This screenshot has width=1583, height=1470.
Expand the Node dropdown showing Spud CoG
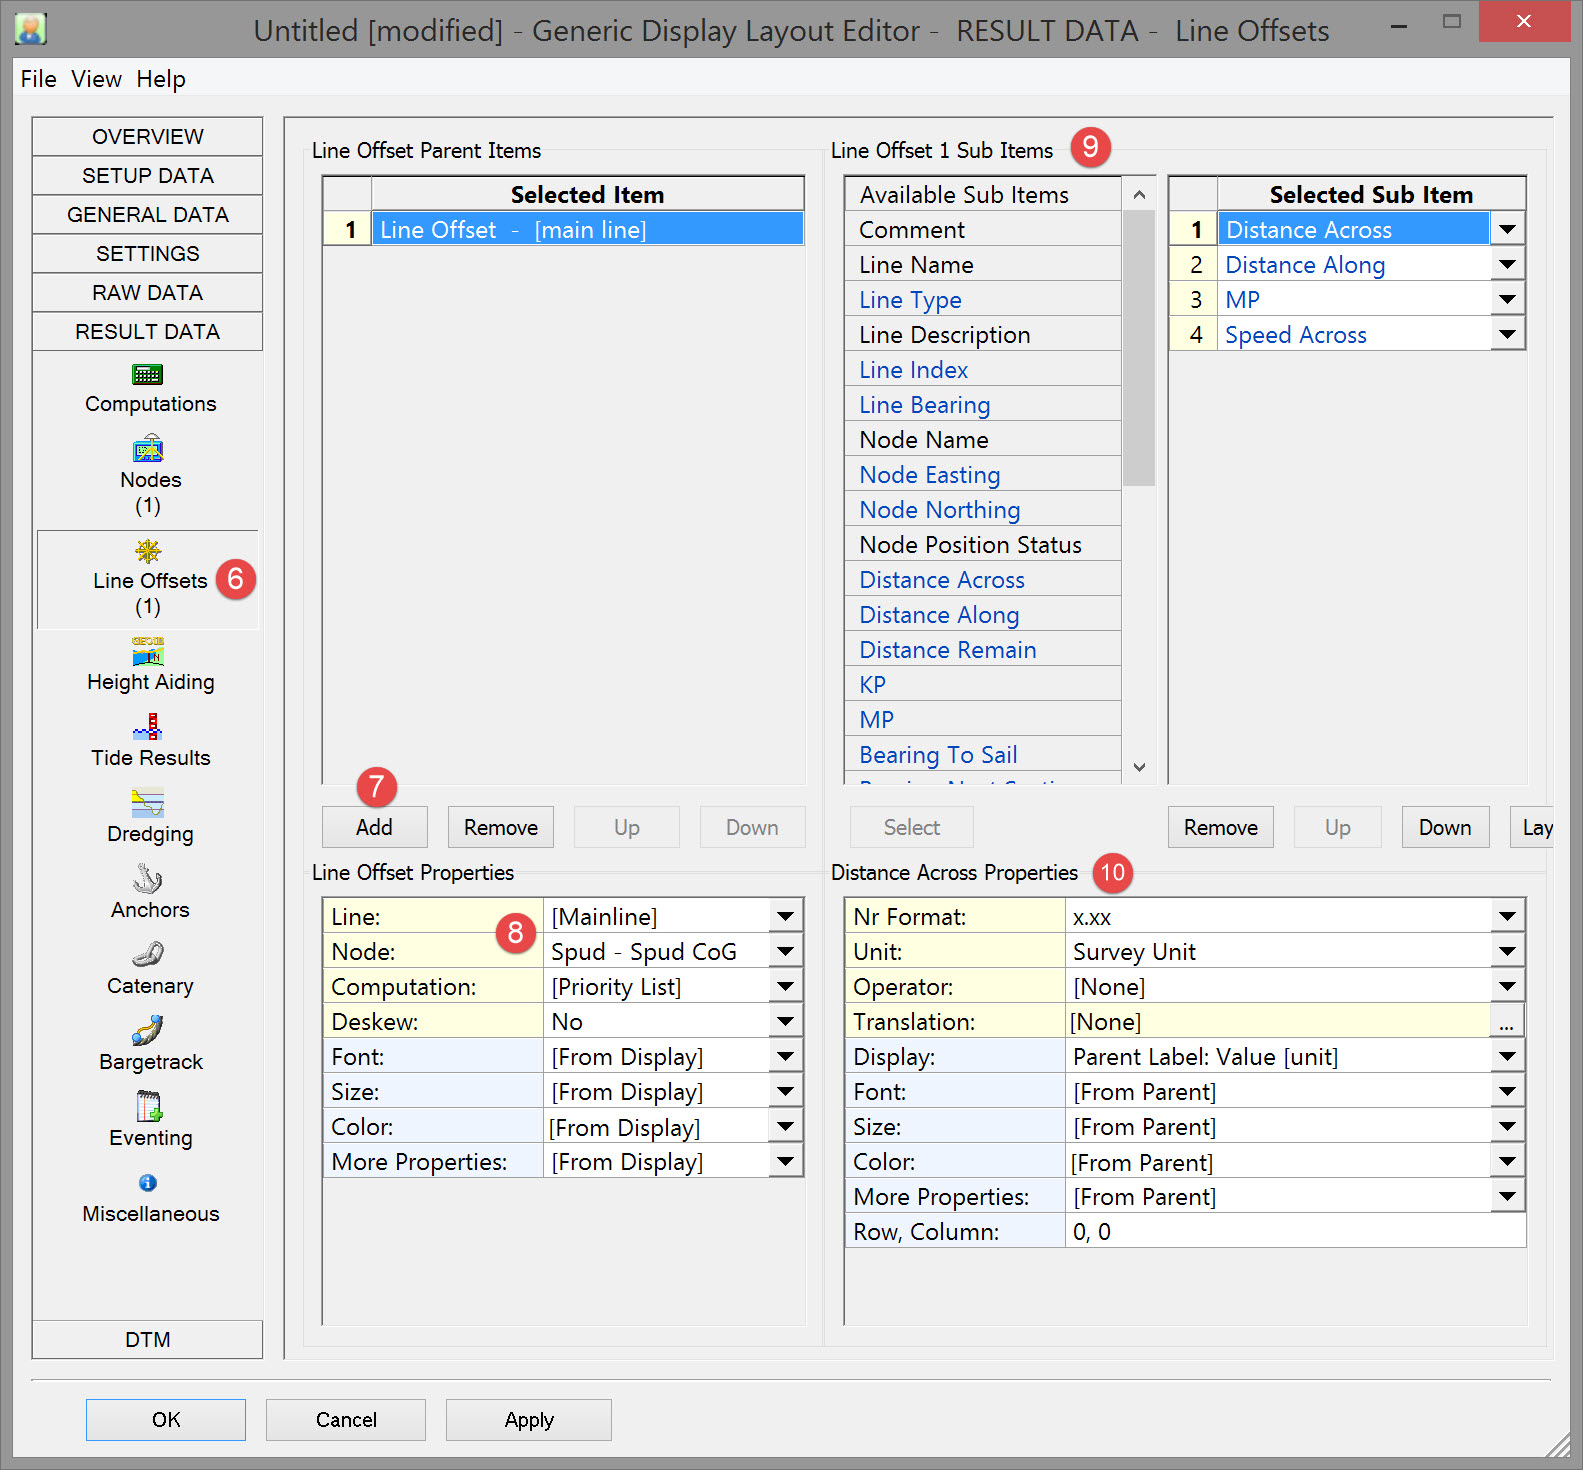click(x=786, y=952)
